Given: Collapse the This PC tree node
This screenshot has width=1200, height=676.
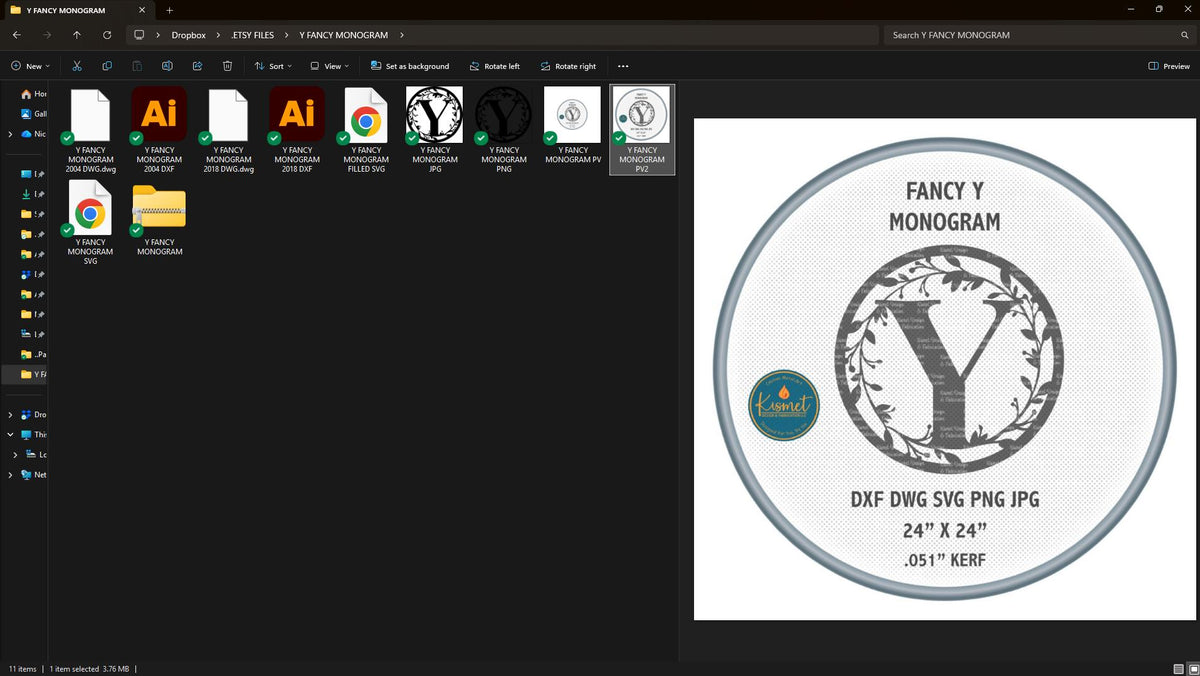Looking at the screenshot, I should (x=11, y=434).
